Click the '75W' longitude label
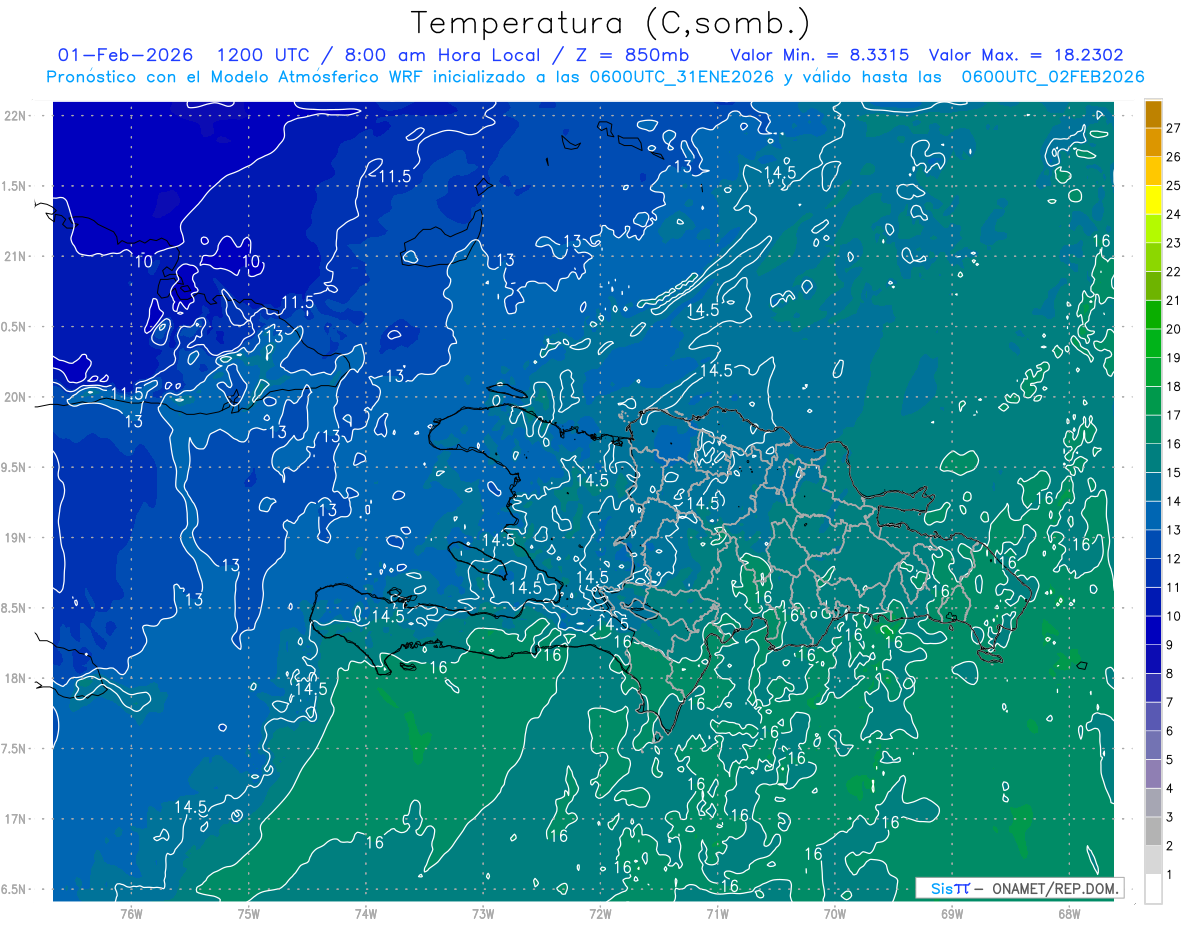This screenshot has height=927, width=1200. (248, 913)
